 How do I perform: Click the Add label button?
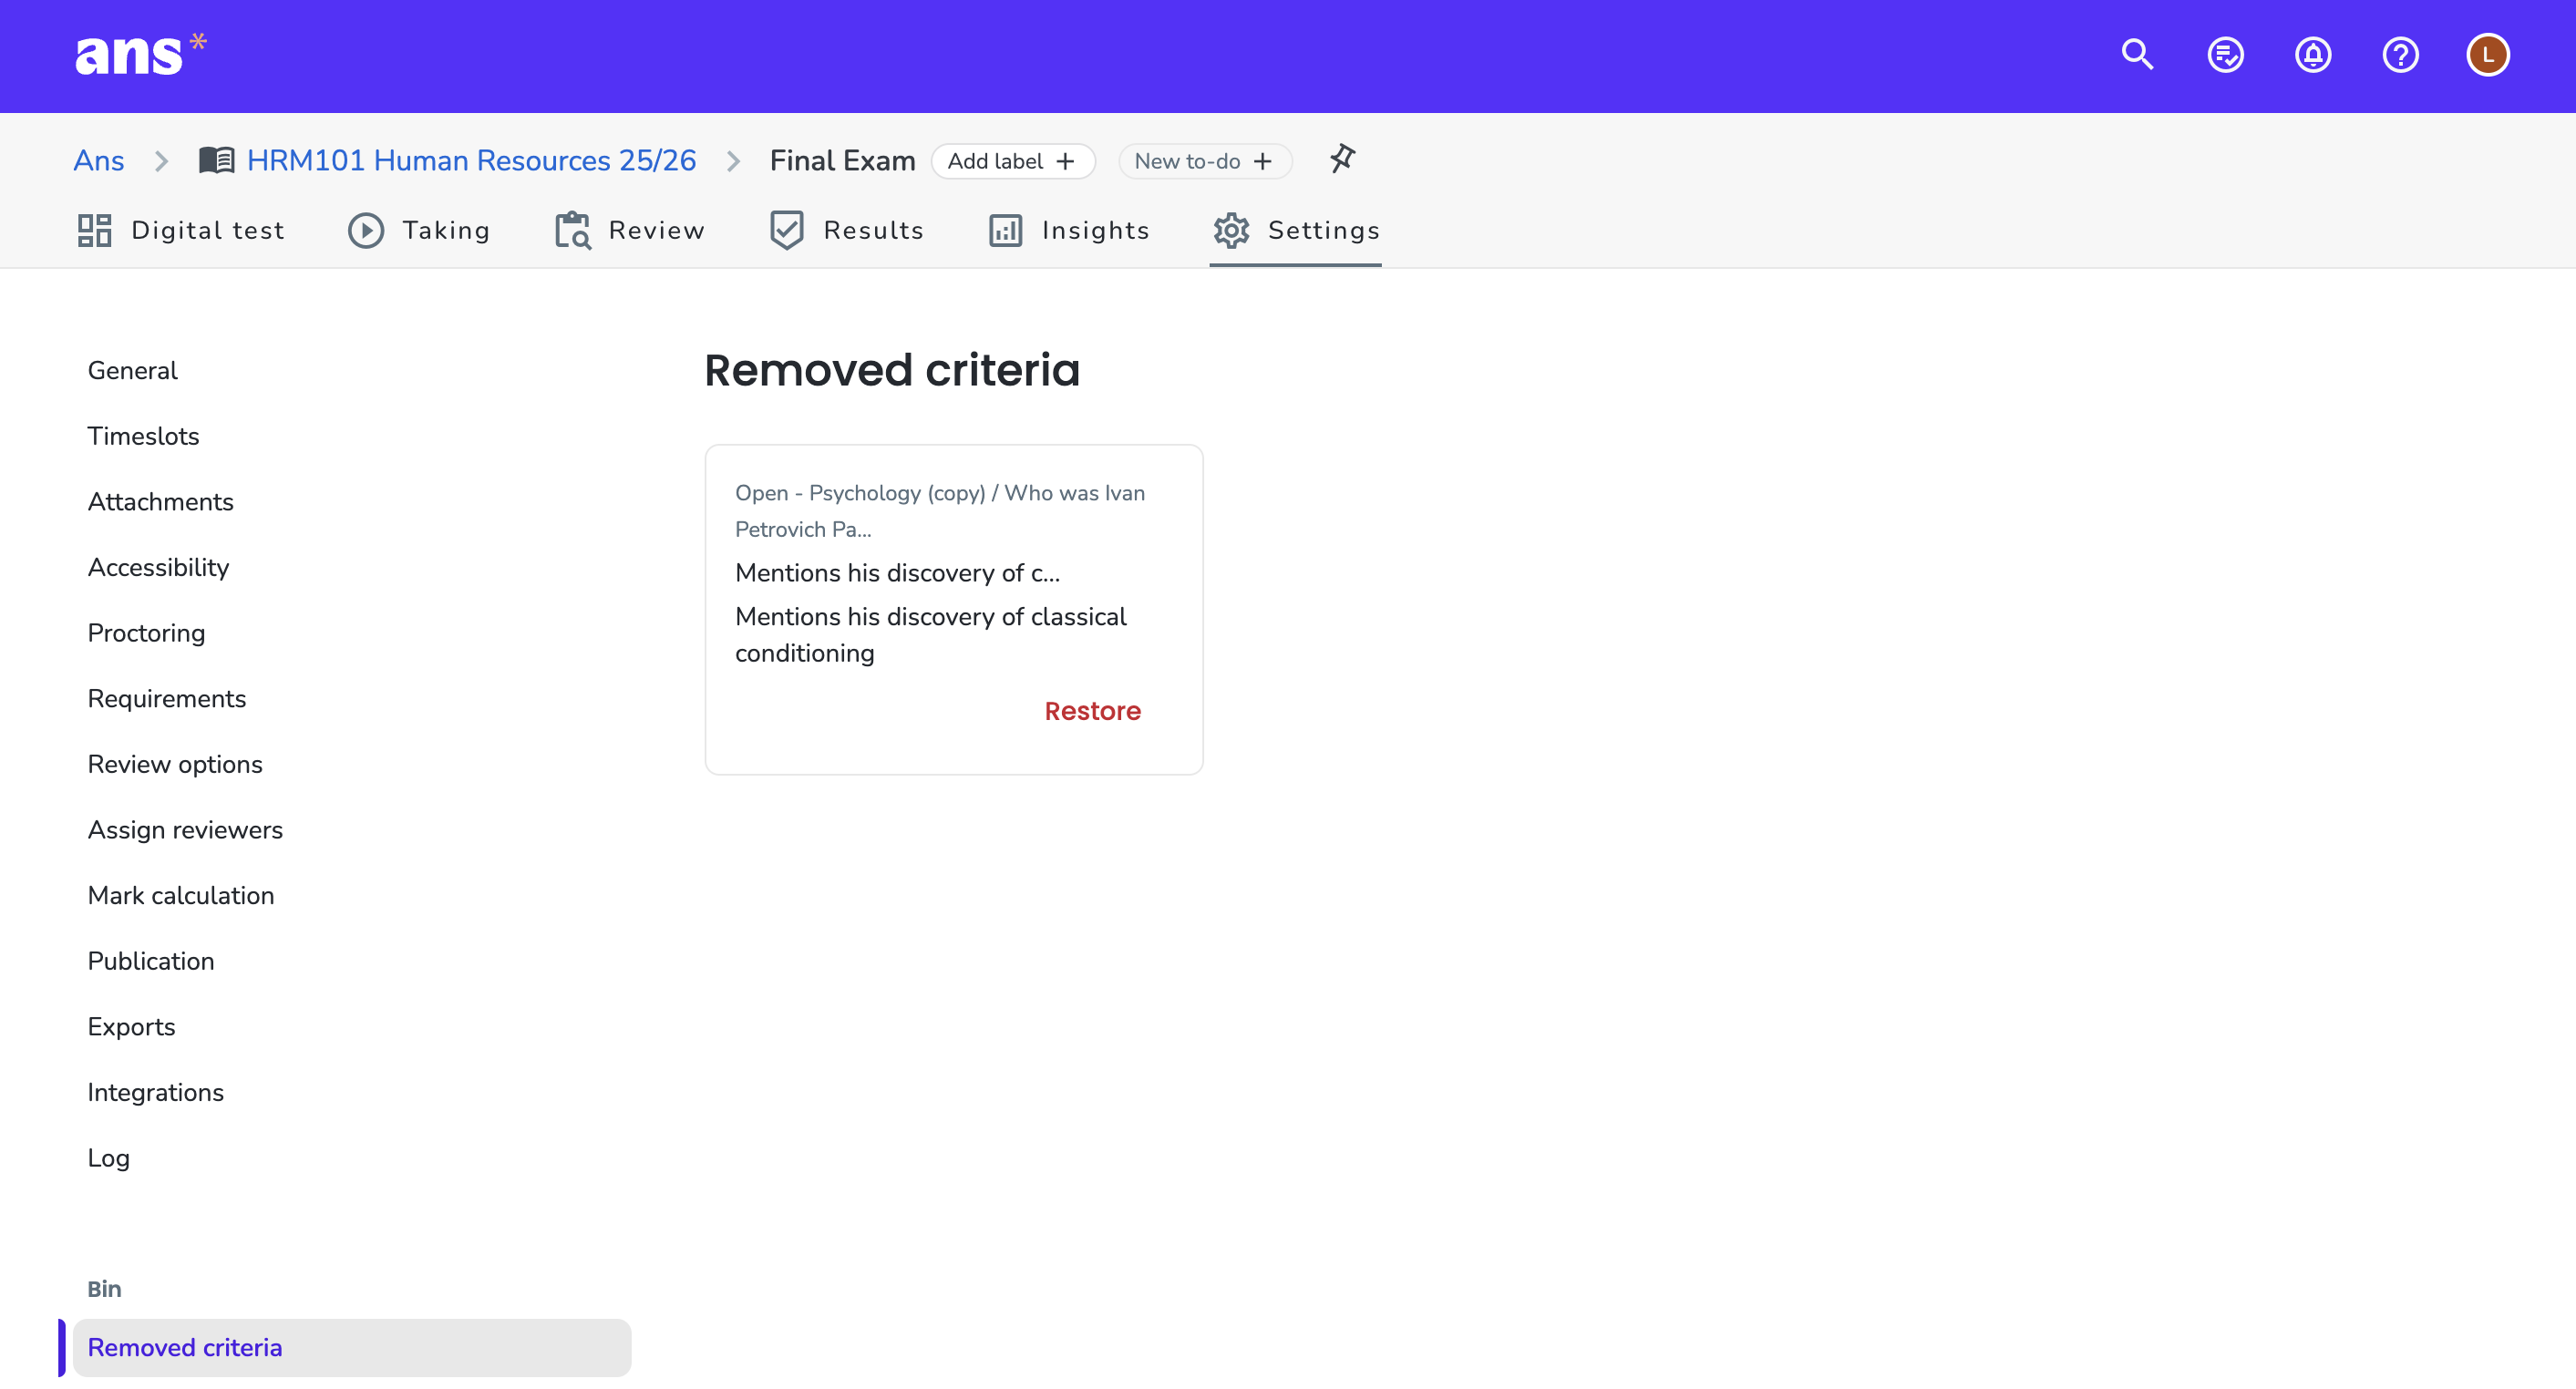pyautogui.click(x=1013, y=161)
